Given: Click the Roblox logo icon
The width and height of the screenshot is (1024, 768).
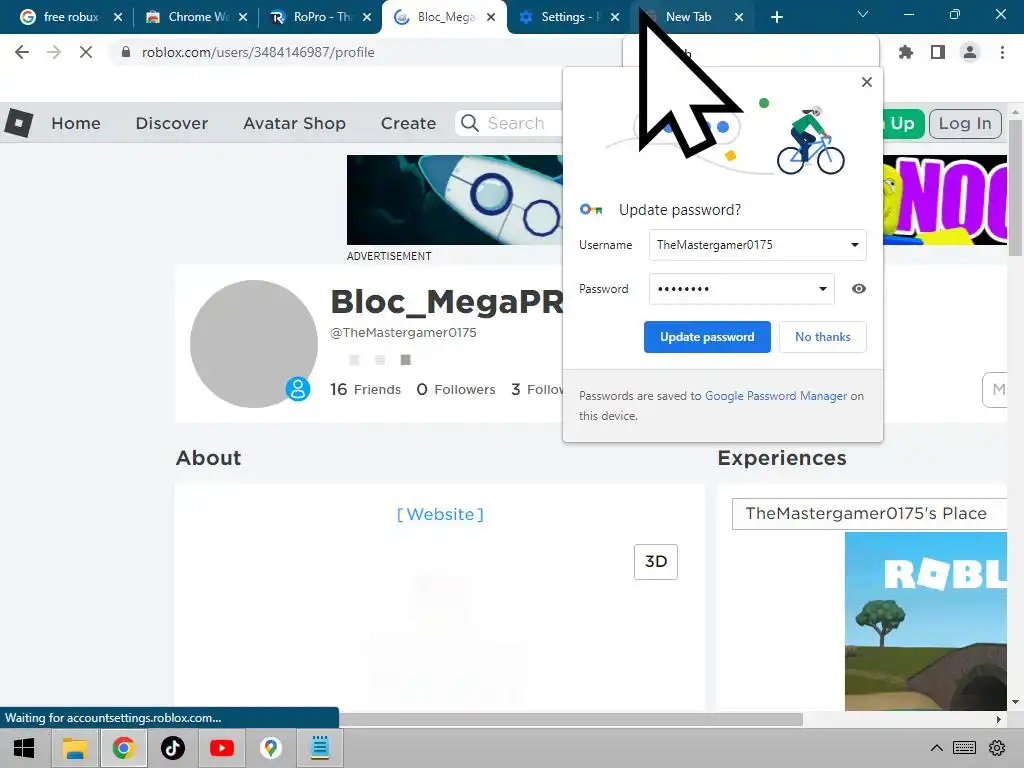Looking at the screenshot, I should tap(18, 123).
